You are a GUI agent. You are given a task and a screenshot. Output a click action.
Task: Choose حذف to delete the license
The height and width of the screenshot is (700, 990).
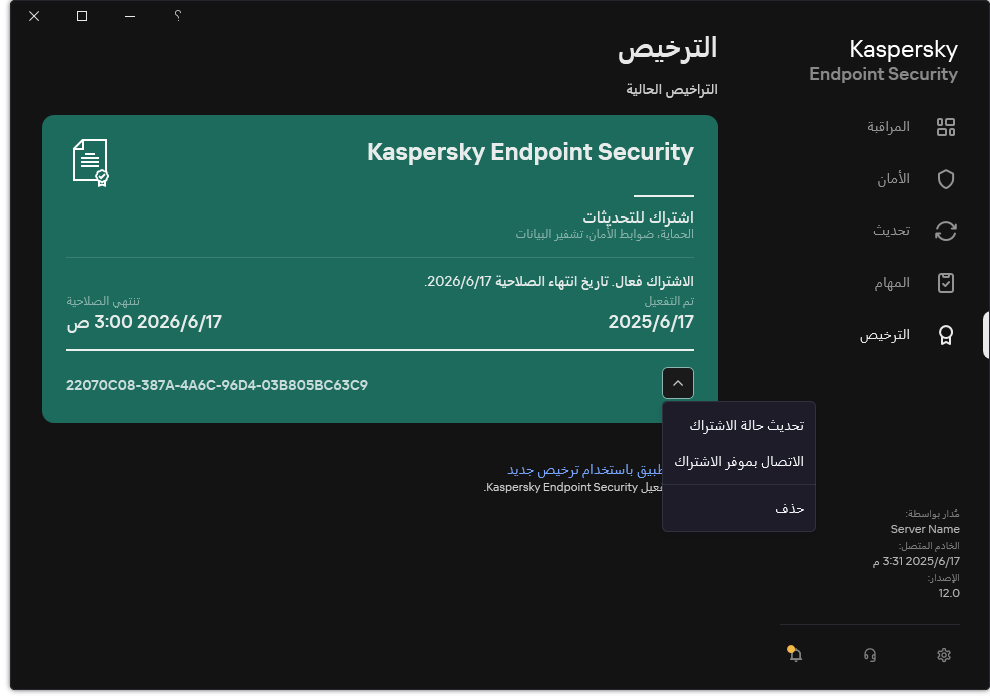pyautogui.click(x=789, y=508)
